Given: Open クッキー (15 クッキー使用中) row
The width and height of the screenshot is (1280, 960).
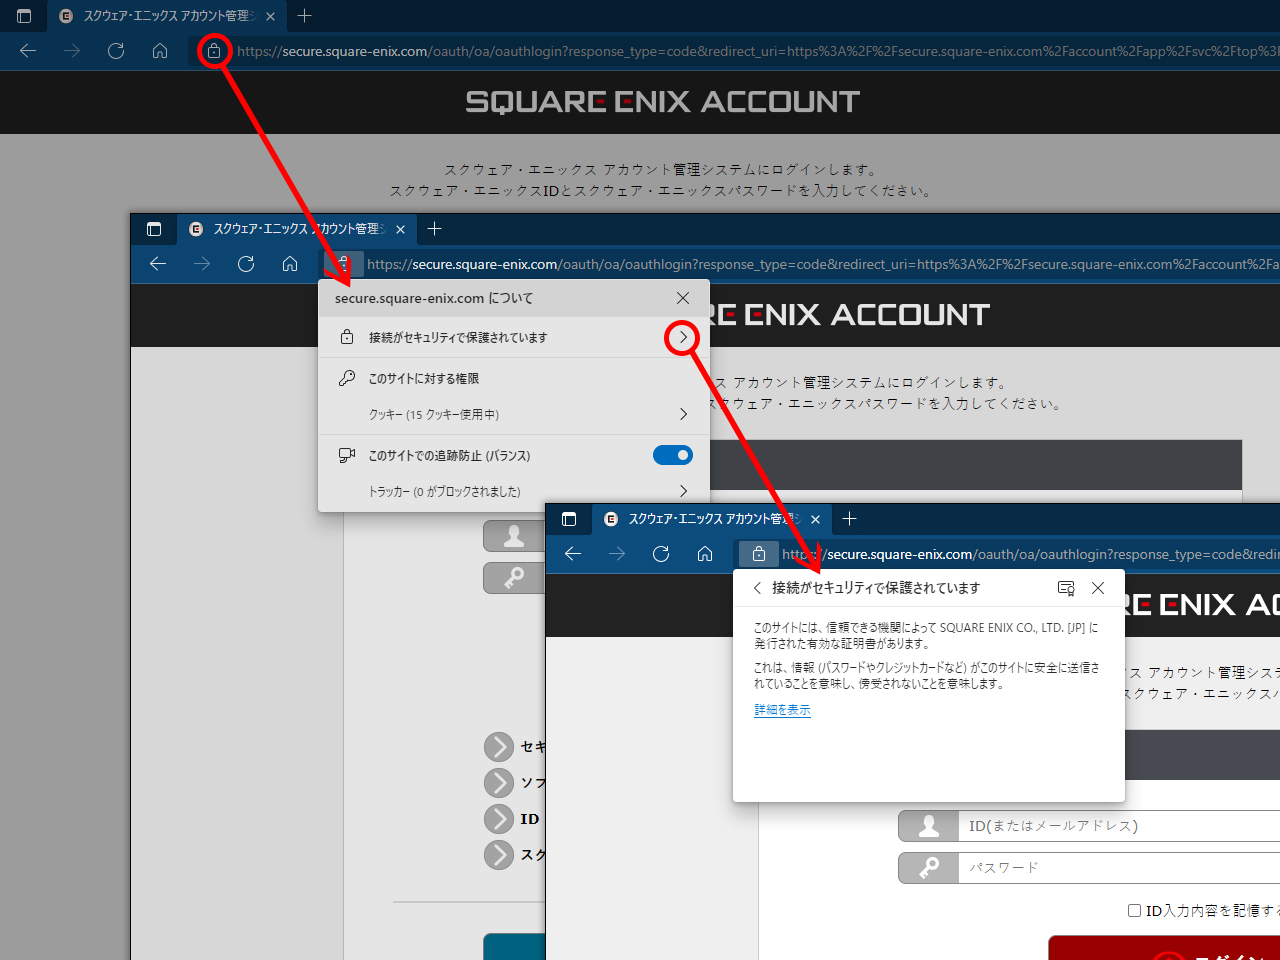Looking at the screenshot, I should [x=514, y=414].
